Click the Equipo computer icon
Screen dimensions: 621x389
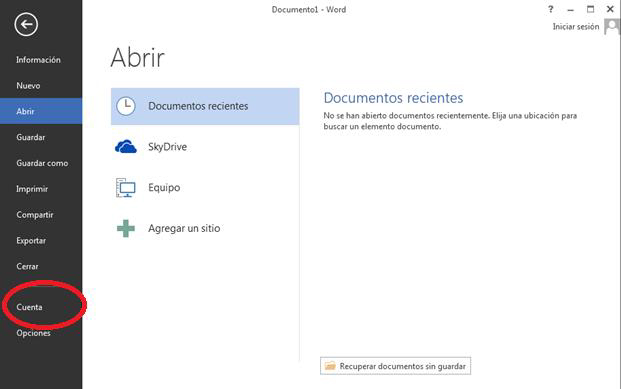126,188
